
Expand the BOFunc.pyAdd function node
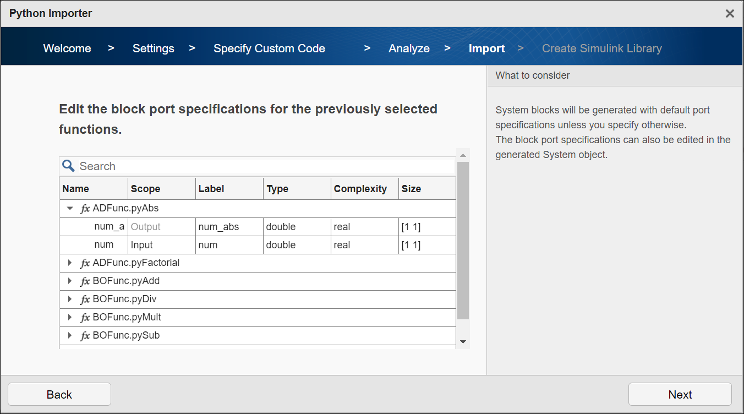pos(70,281)
